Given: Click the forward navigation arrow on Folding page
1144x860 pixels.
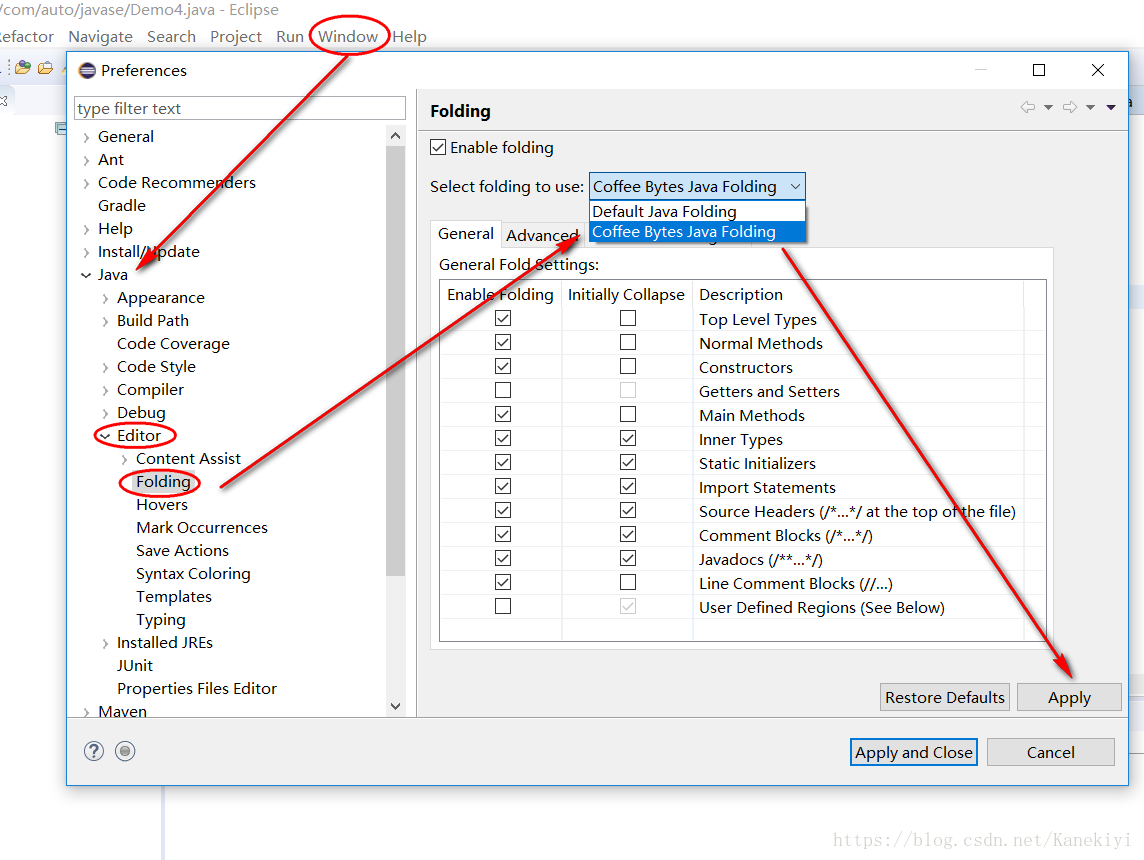Looking at the screenshot, I should (x=1068, y=106).
